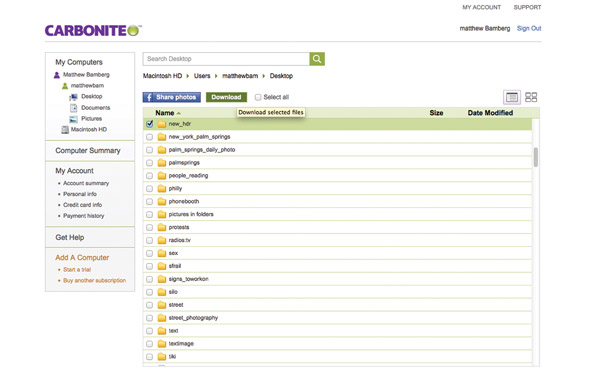Sort by Size column header
This screenshot has width=600, height=377.
pyautogui.click(x=436, y=113)
